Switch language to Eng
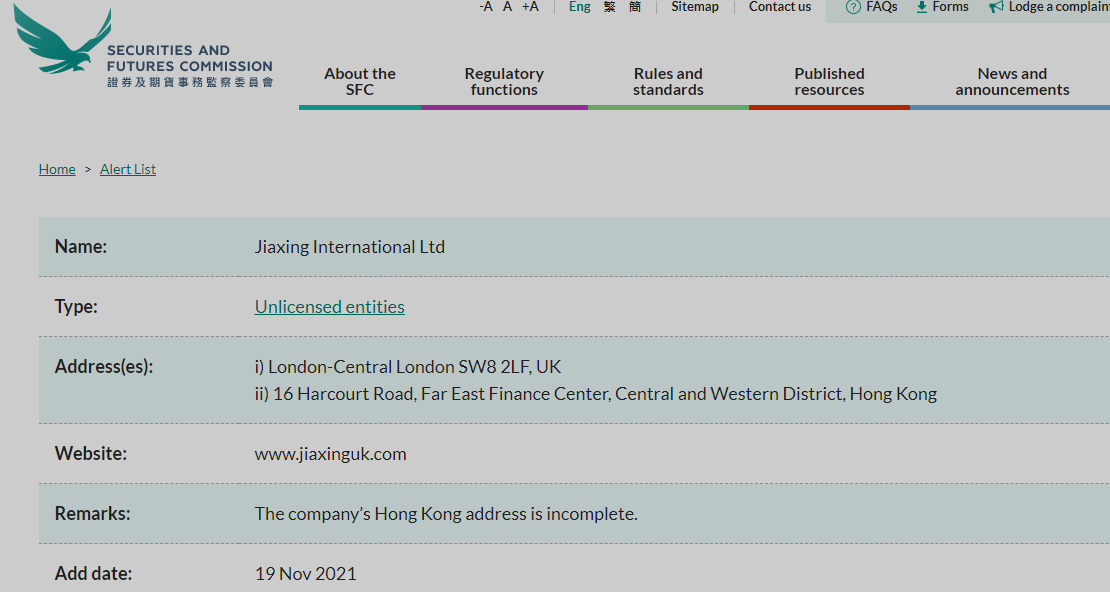This screenshot has height=592, width=1110. (x=580, y=6)
